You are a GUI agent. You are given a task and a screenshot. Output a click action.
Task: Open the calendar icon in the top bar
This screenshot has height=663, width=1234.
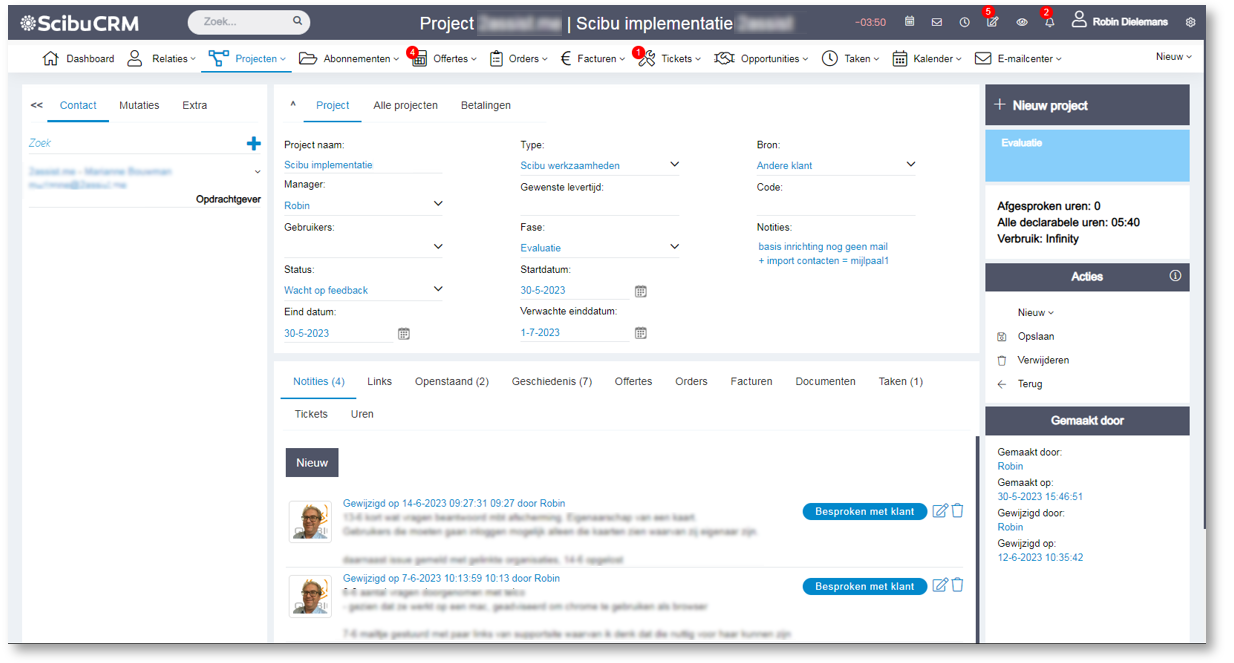click(909, 22)
